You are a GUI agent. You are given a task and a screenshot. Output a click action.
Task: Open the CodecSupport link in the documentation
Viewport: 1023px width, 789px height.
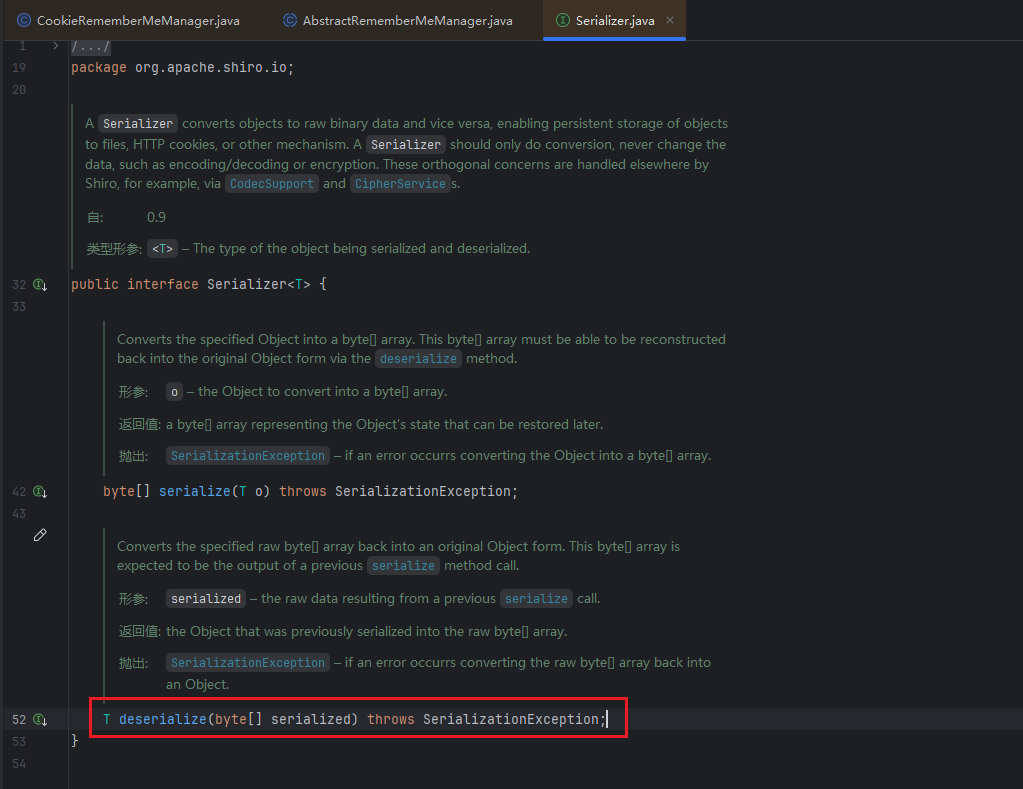point(272,184)
